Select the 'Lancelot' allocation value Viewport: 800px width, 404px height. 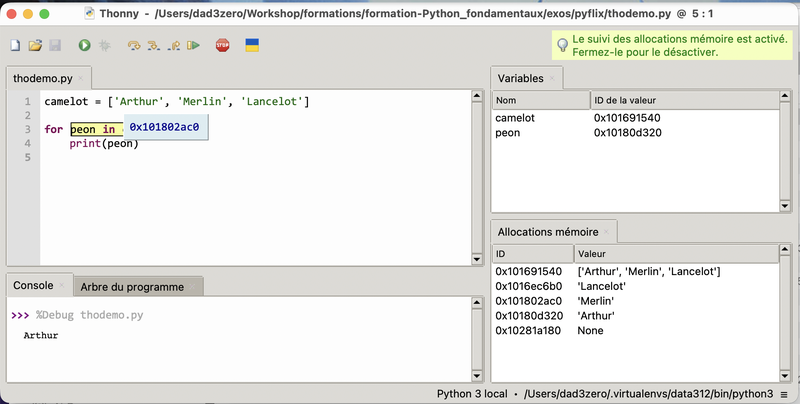(x=602, y=286)
